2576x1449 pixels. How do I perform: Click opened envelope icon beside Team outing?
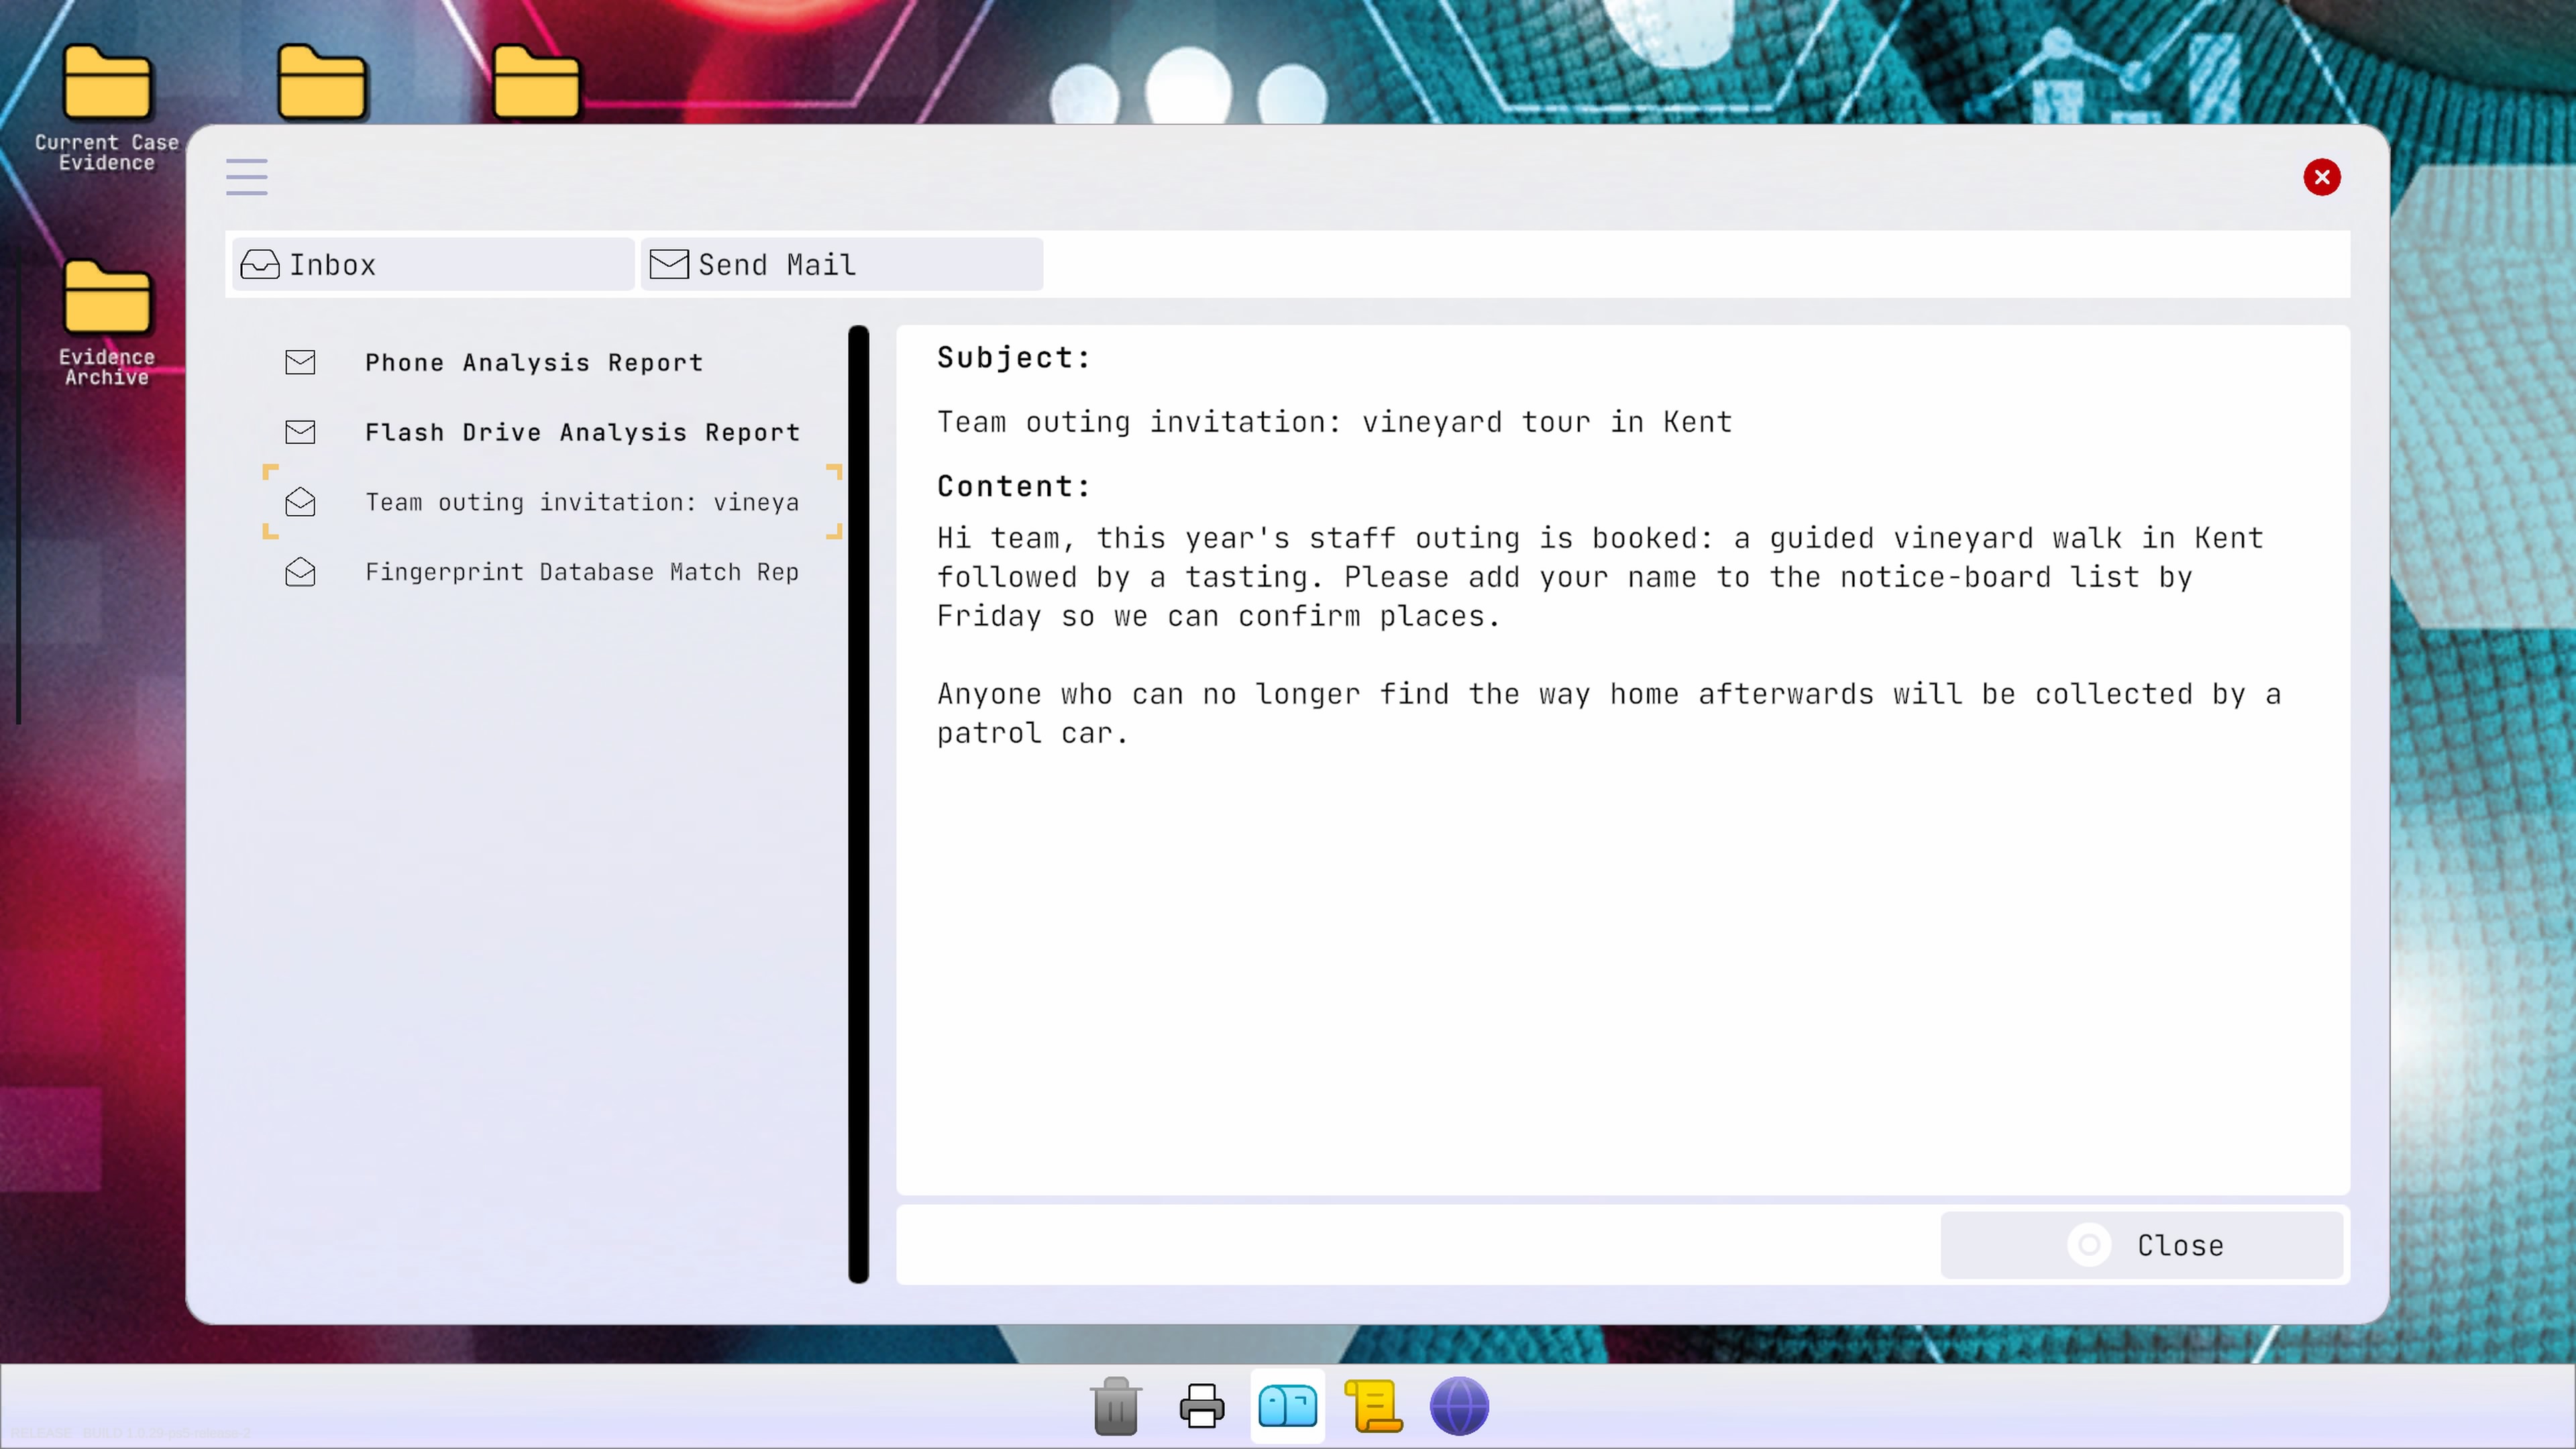pyautogui.click(x=300, y=501)
